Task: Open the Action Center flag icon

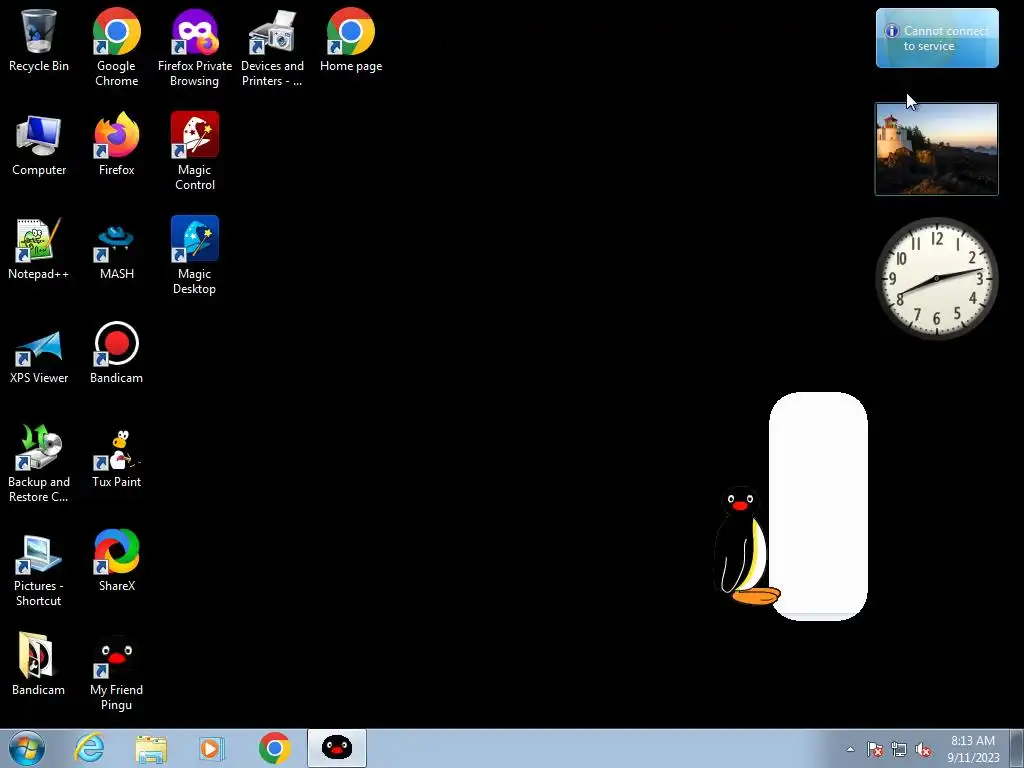Action: coord(875,749)
